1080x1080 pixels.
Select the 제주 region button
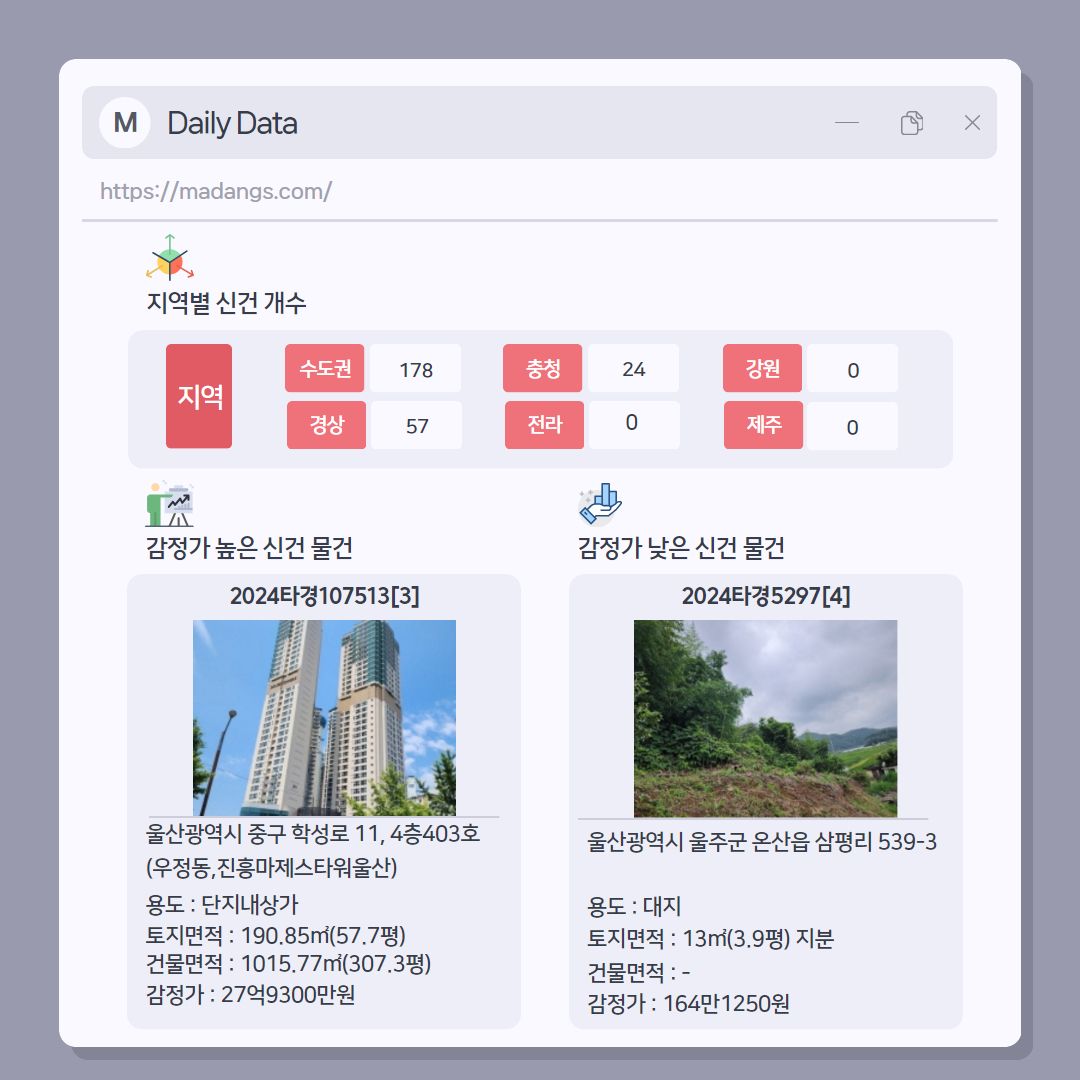(x=763, y=425)
